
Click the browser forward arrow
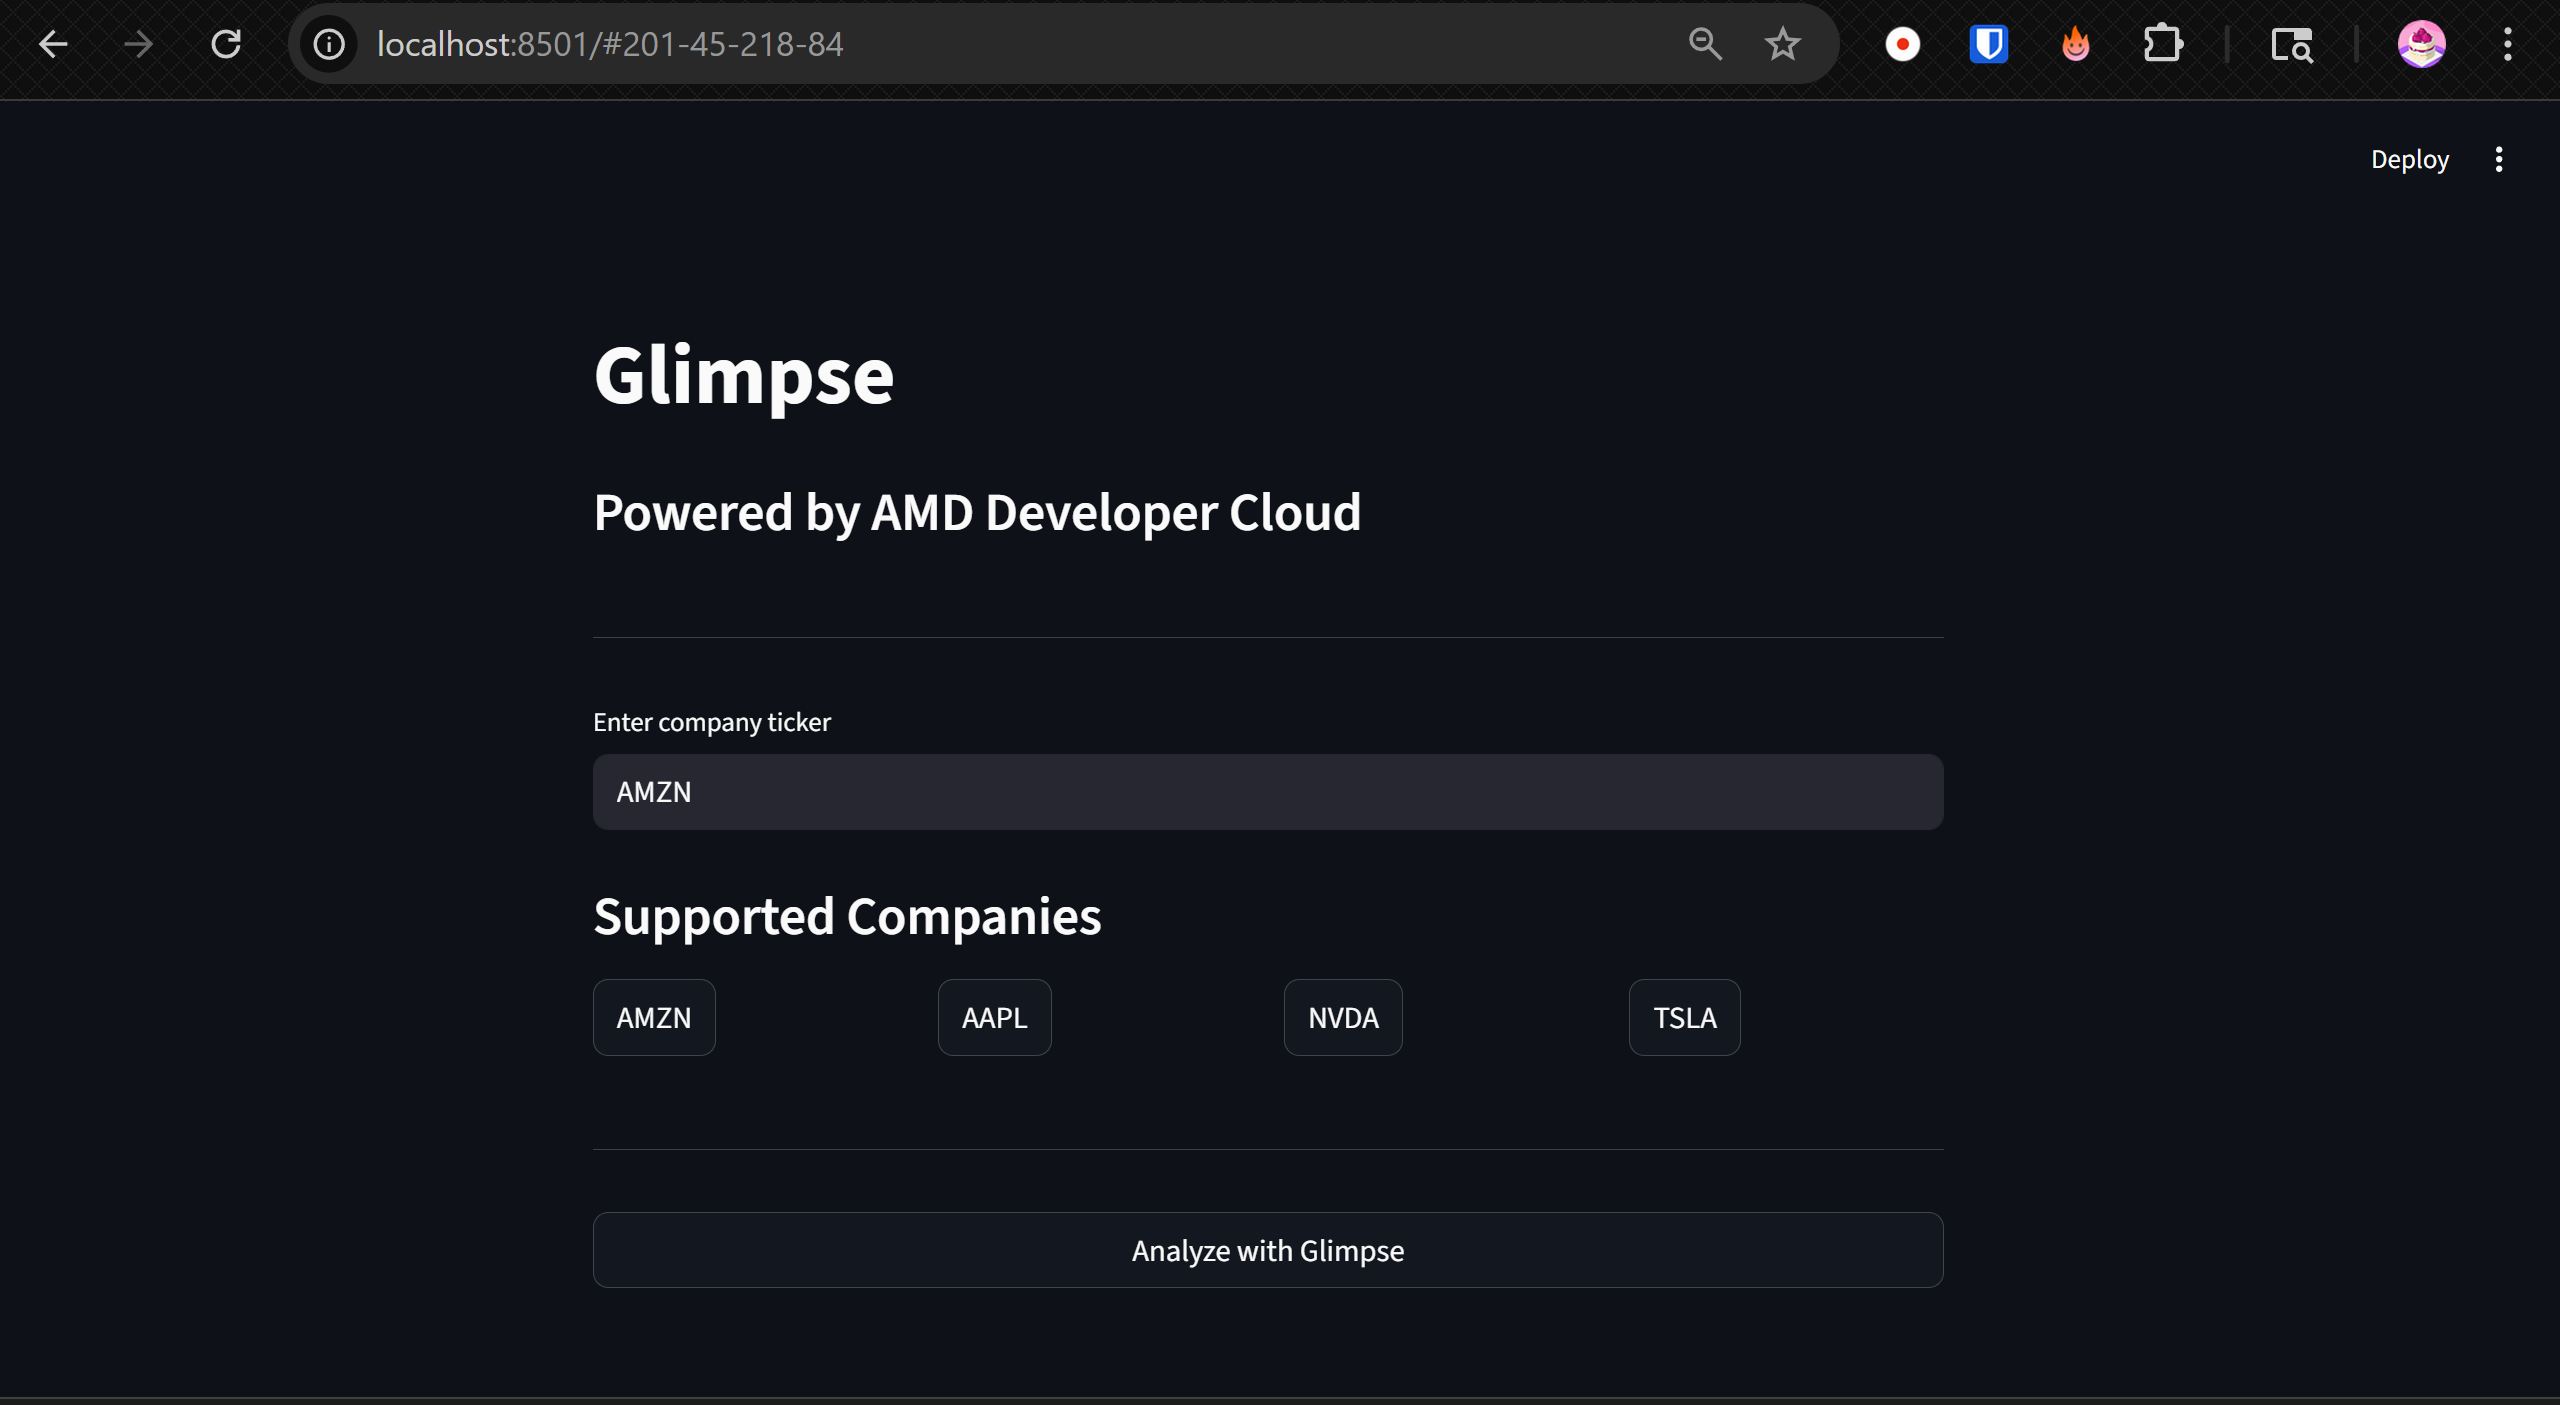point(139,44)
